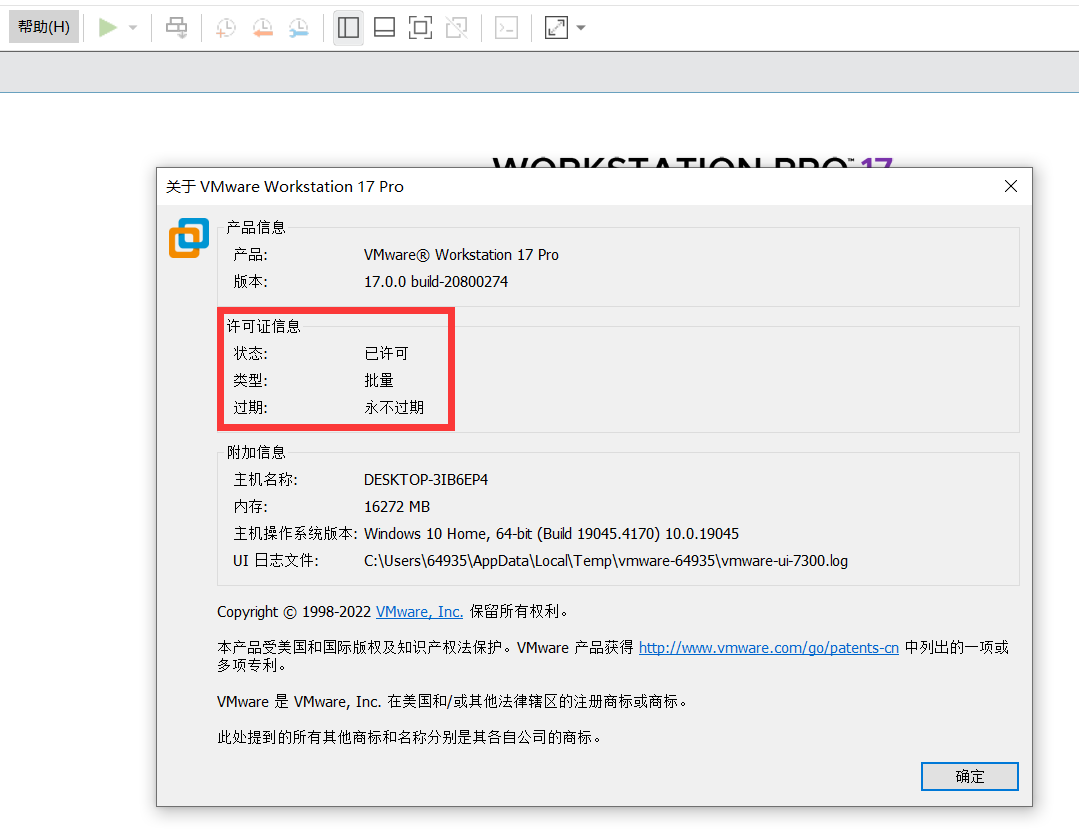
Task: Click the Copyright © 1998-2022 text
Action: pos(294,612)
